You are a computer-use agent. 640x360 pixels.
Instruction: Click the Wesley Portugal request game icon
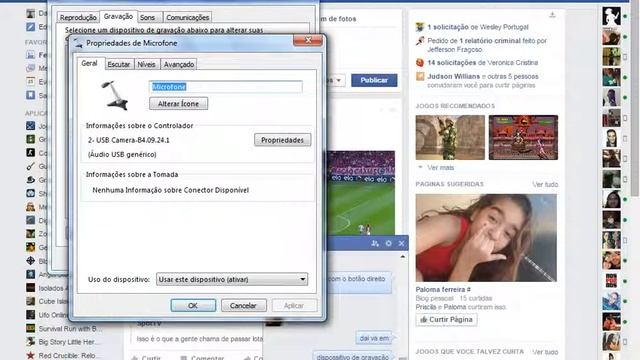[420, 27]
